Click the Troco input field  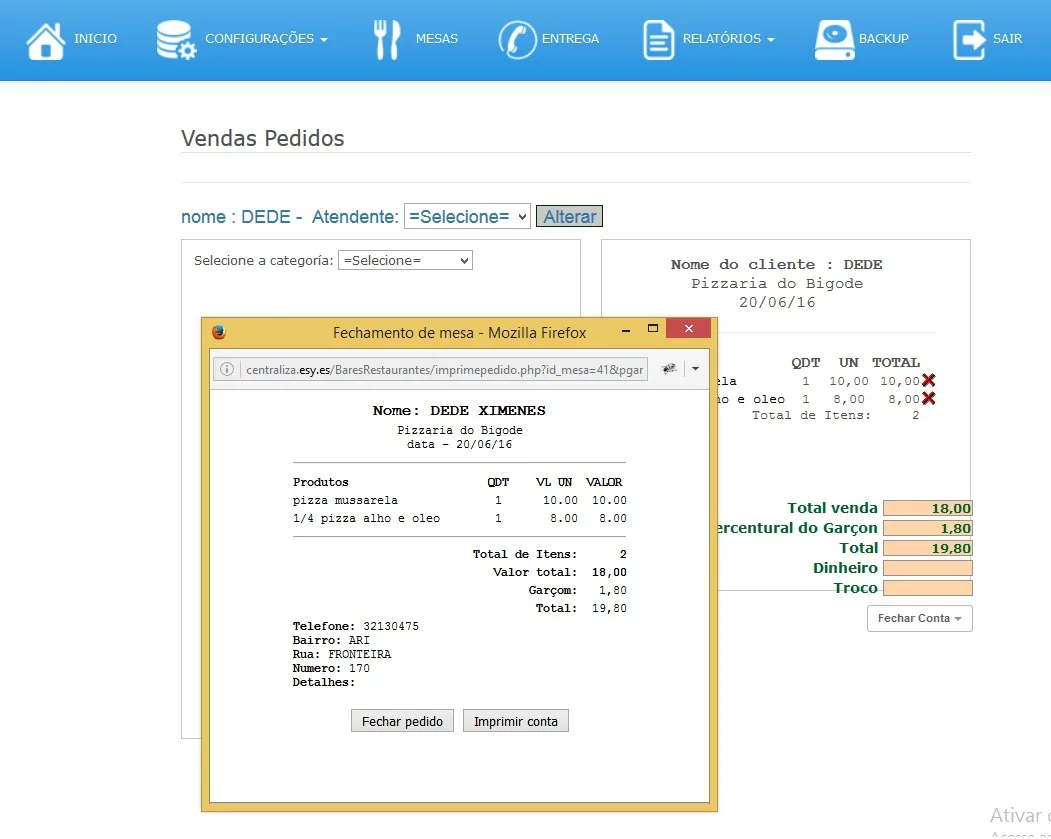928,588
